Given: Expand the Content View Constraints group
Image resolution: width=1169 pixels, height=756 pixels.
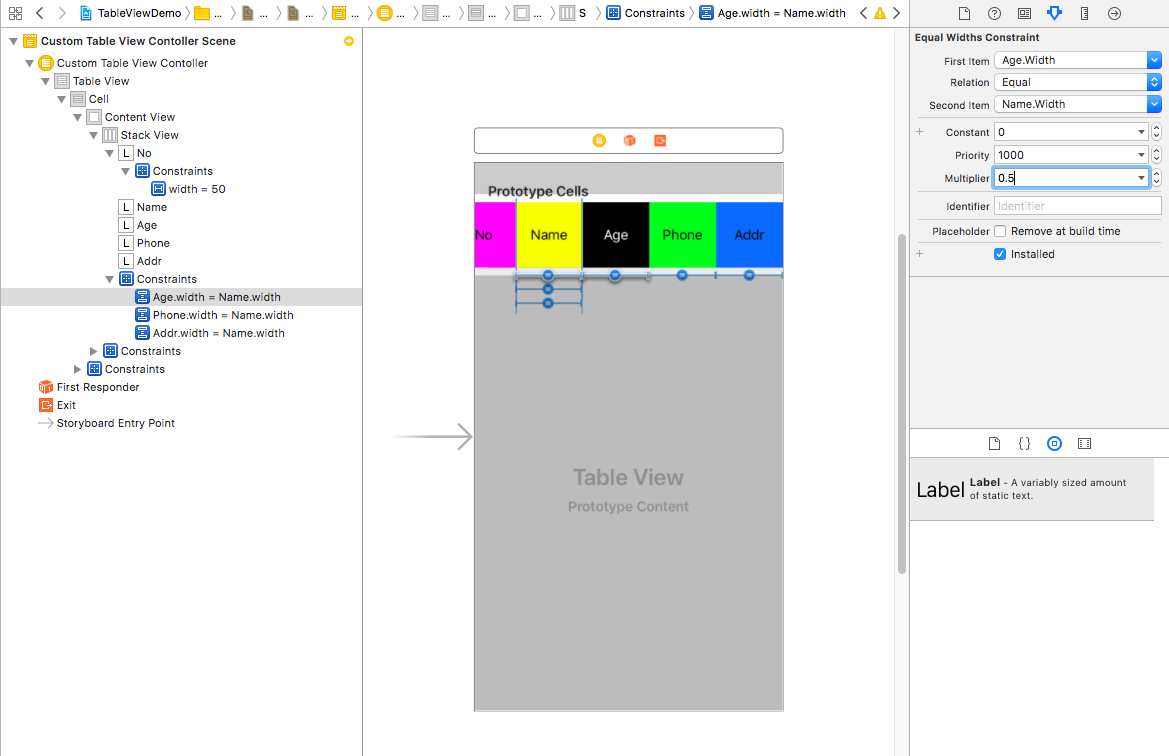Looking at the screenshot, I should 78,369.
